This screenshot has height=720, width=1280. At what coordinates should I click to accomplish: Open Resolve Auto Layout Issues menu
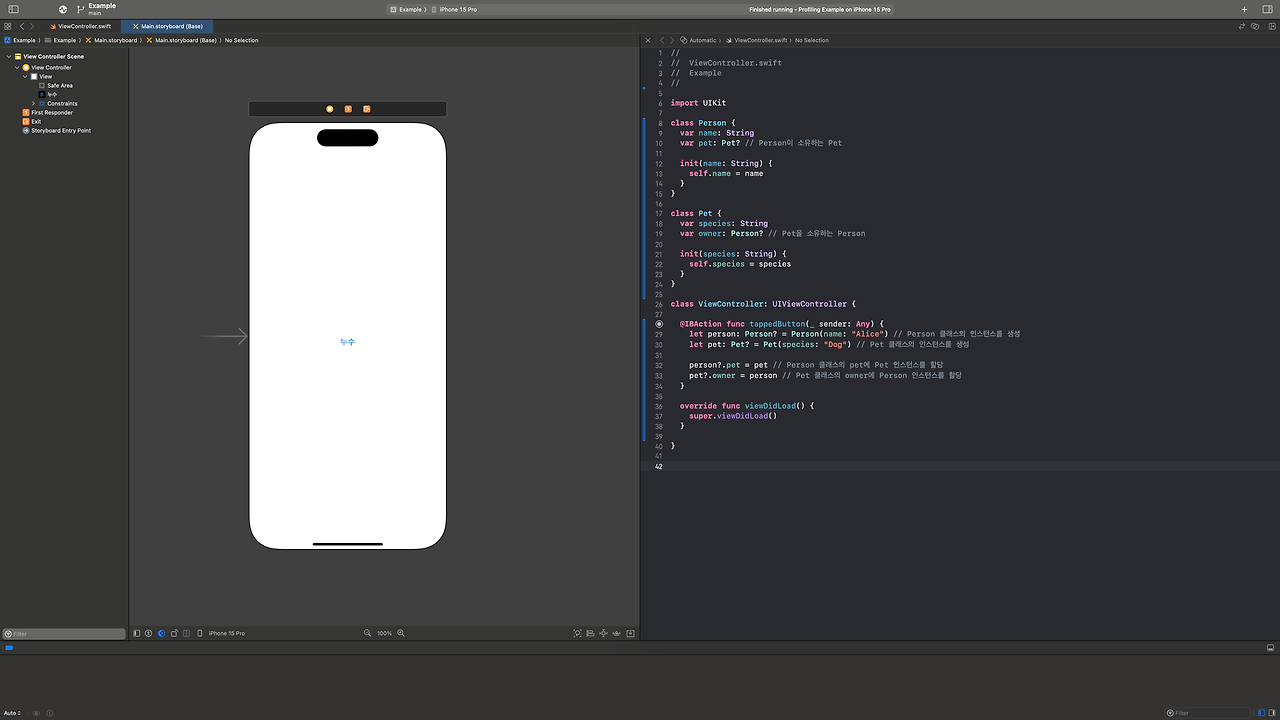[x=617, y=633]
